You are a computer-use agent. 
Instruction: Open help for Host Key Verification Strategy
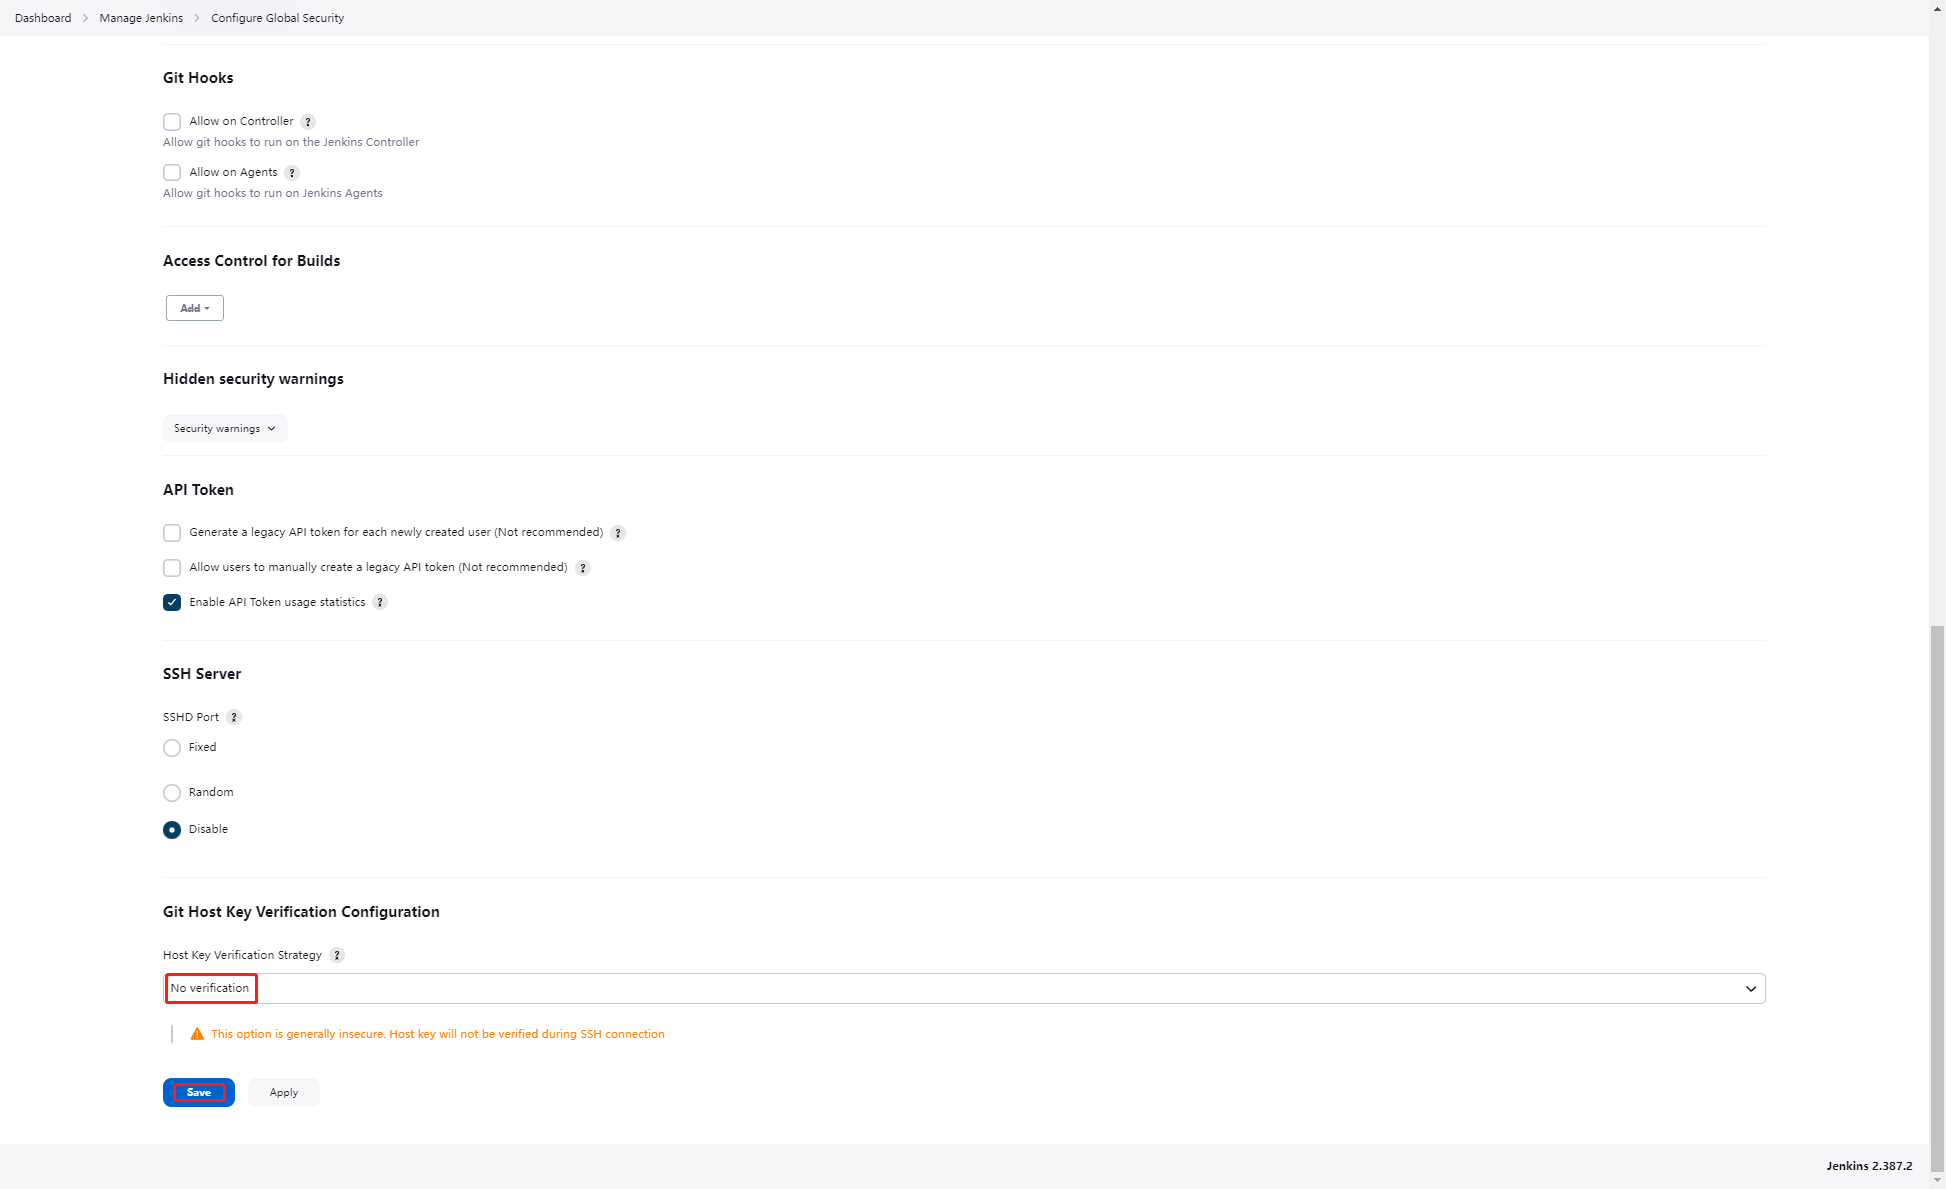tap(337, 955)
